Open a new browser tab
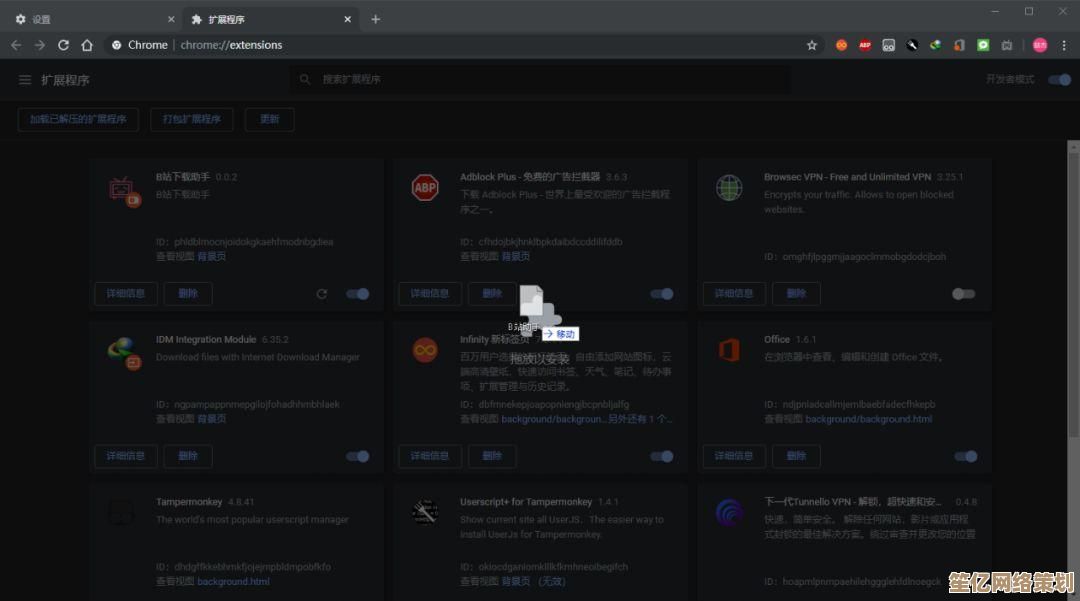Image resolution: width=1080 pixels, height=601 pixels. [375, 19]
